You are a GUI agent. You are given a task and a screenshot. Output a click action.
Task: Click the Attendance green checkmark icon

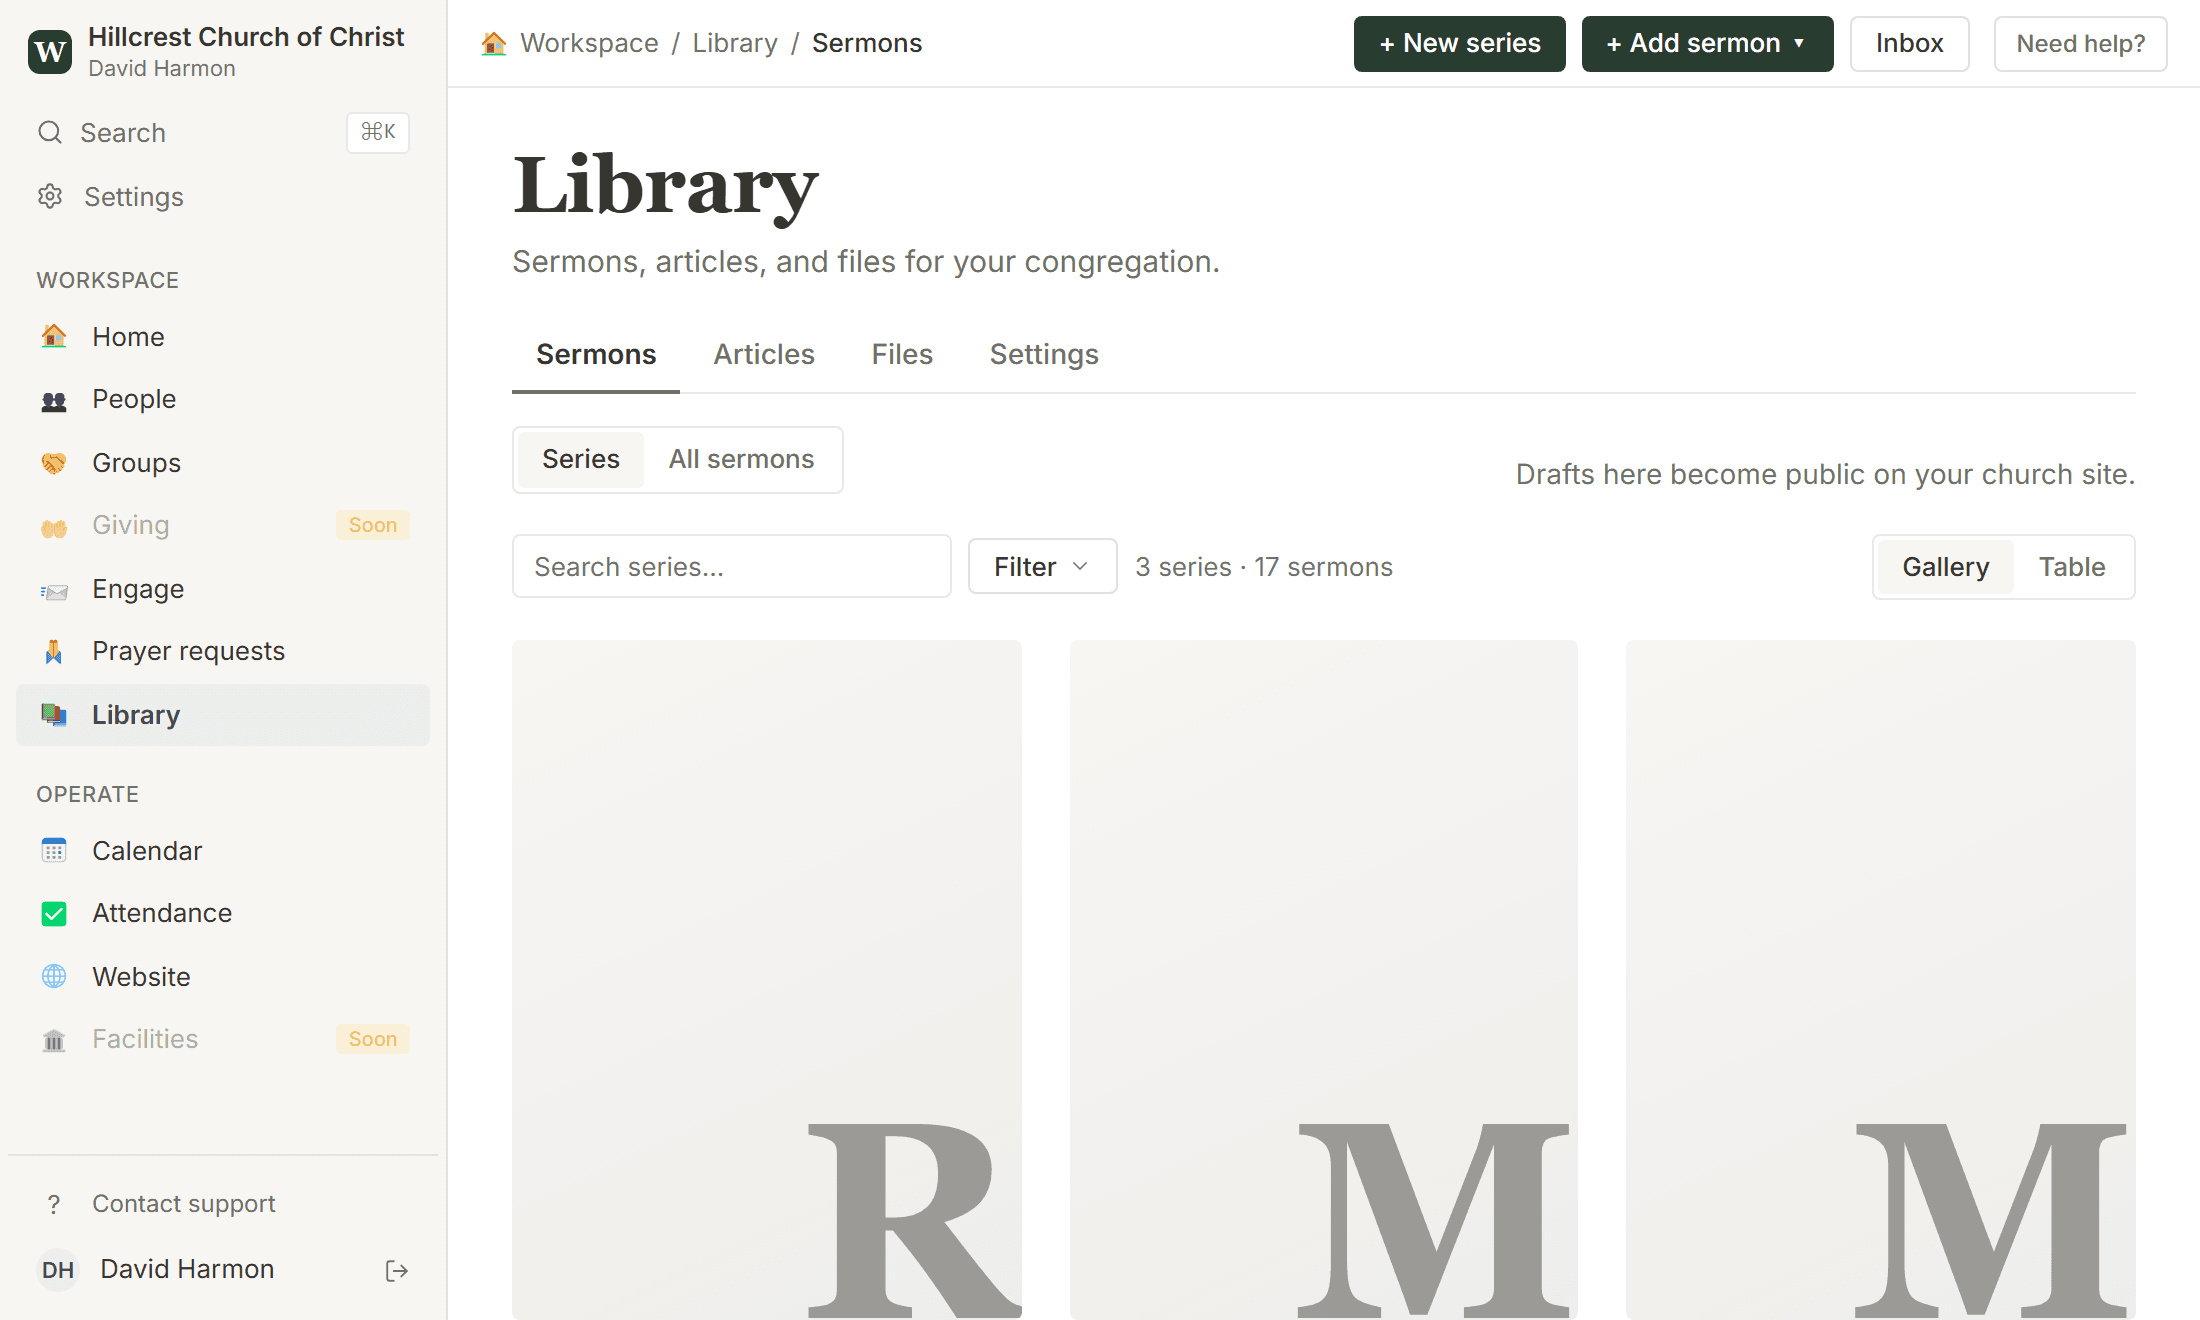[x=54, y=913]
